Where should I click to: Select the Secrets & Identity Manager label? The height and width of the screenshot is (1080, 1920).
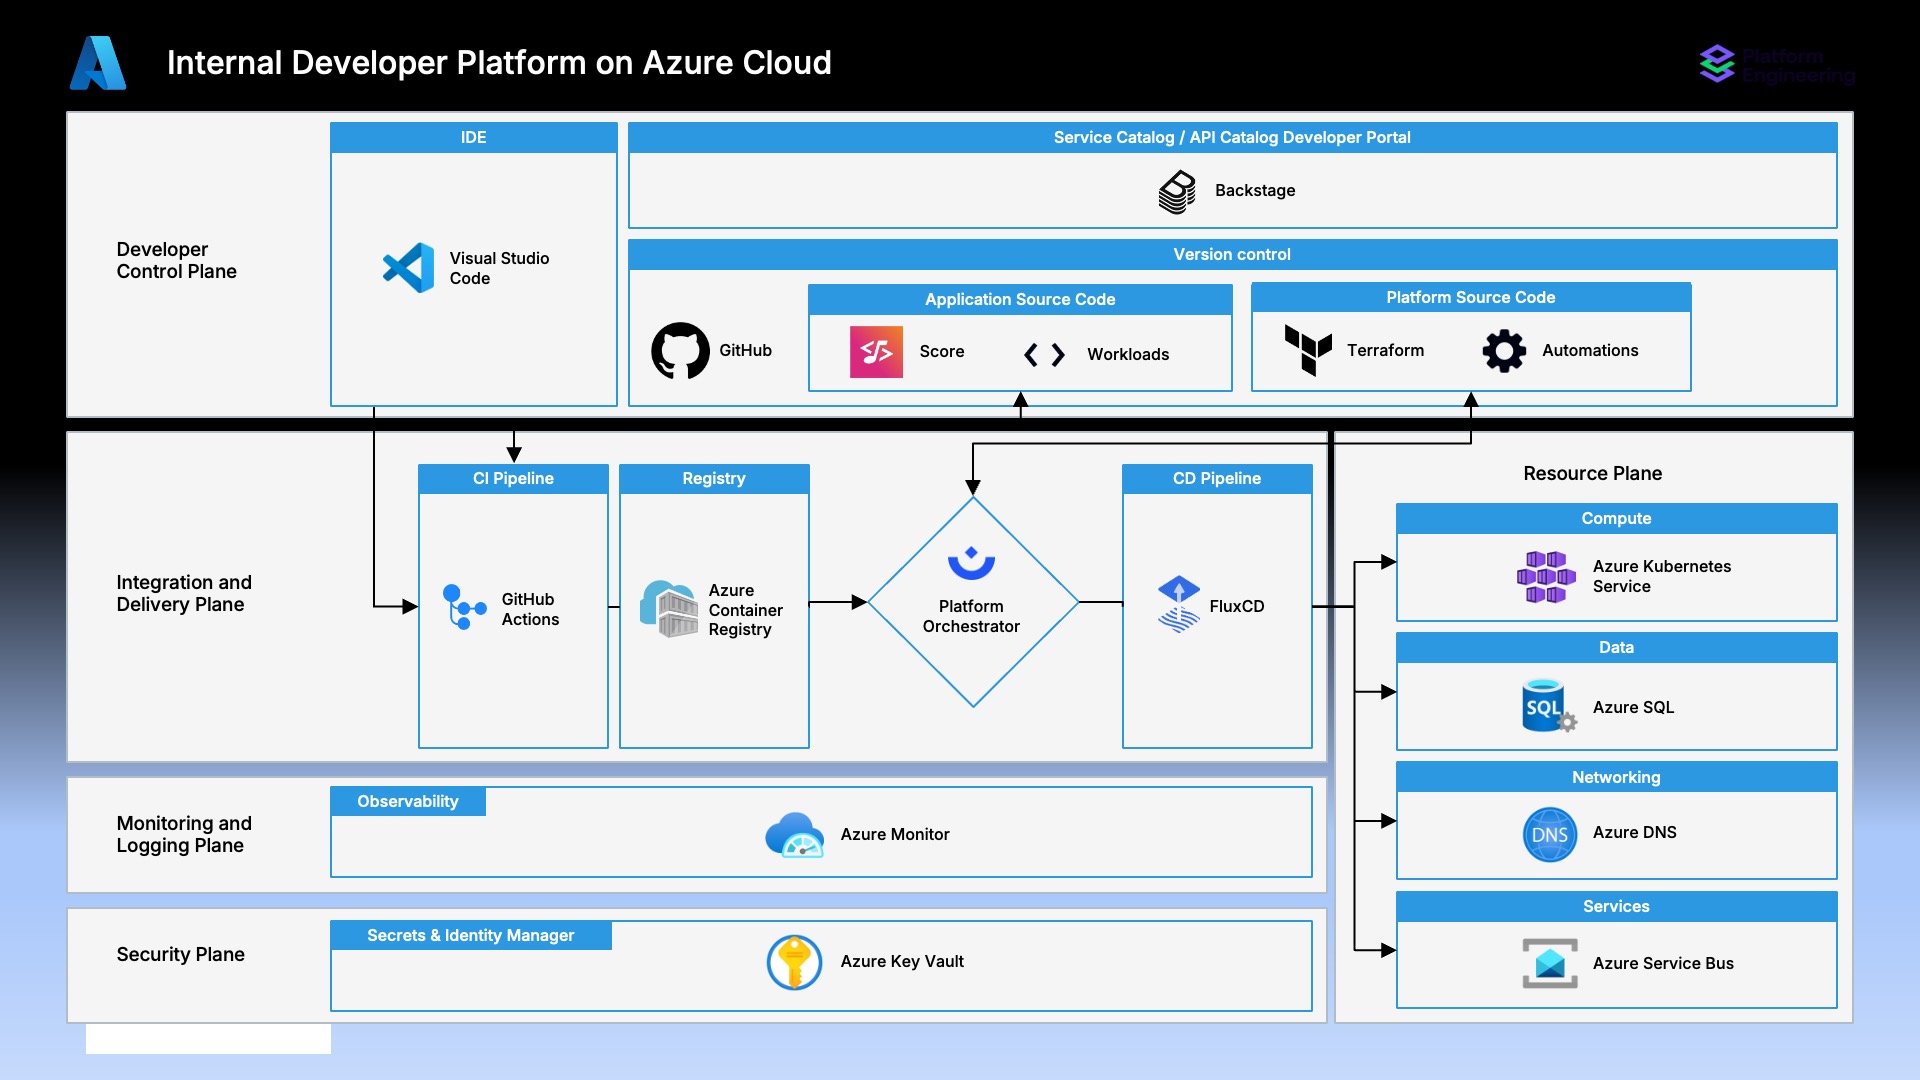pyautogui.click(x=471, y=935)
